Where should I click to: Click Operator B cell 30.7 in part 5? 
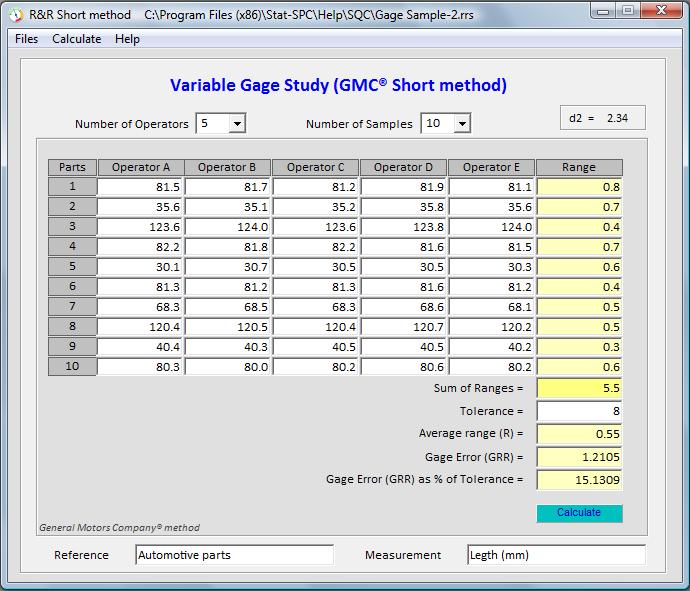pyautogui.click(x=228, y=267)
